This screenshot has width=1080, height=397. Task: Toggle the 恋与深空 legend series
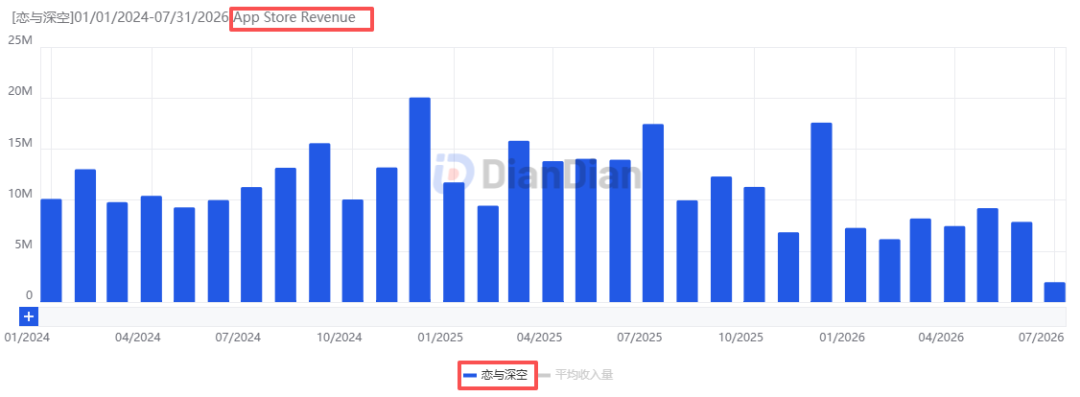pyautogui.click(x=496, y=375)
